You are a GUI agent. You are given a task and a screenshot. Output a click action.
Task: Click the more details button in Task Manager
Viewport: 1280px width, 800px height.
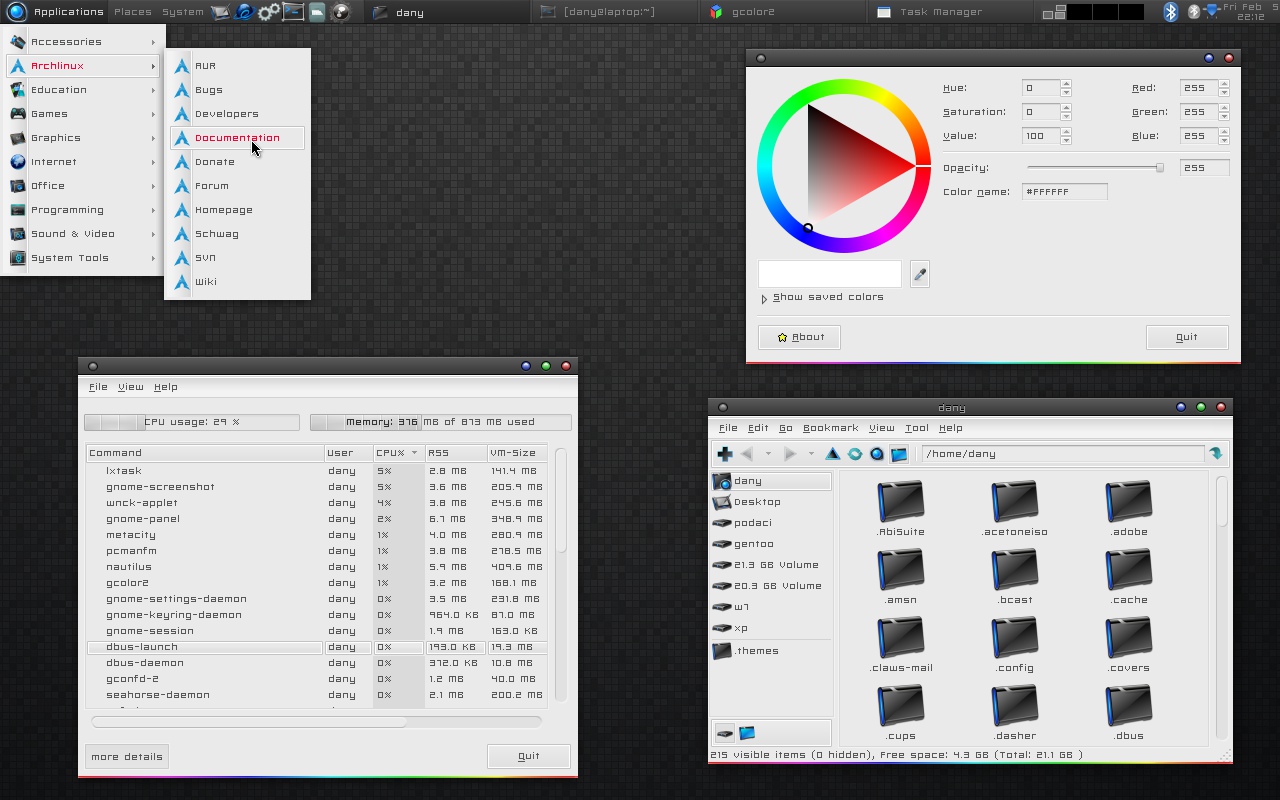point(126,757)
